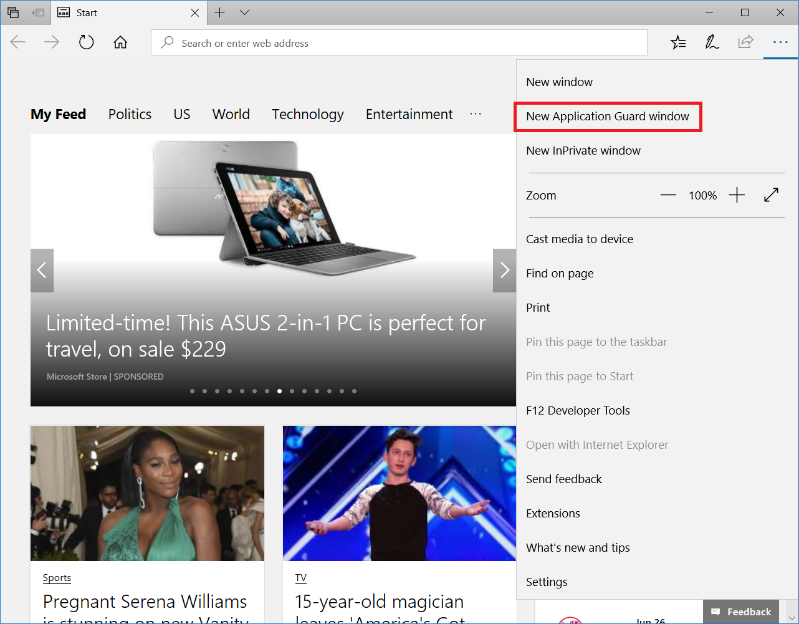Decrease zoom with the minus button
799x624 pixels.
(x=668, y=195)
